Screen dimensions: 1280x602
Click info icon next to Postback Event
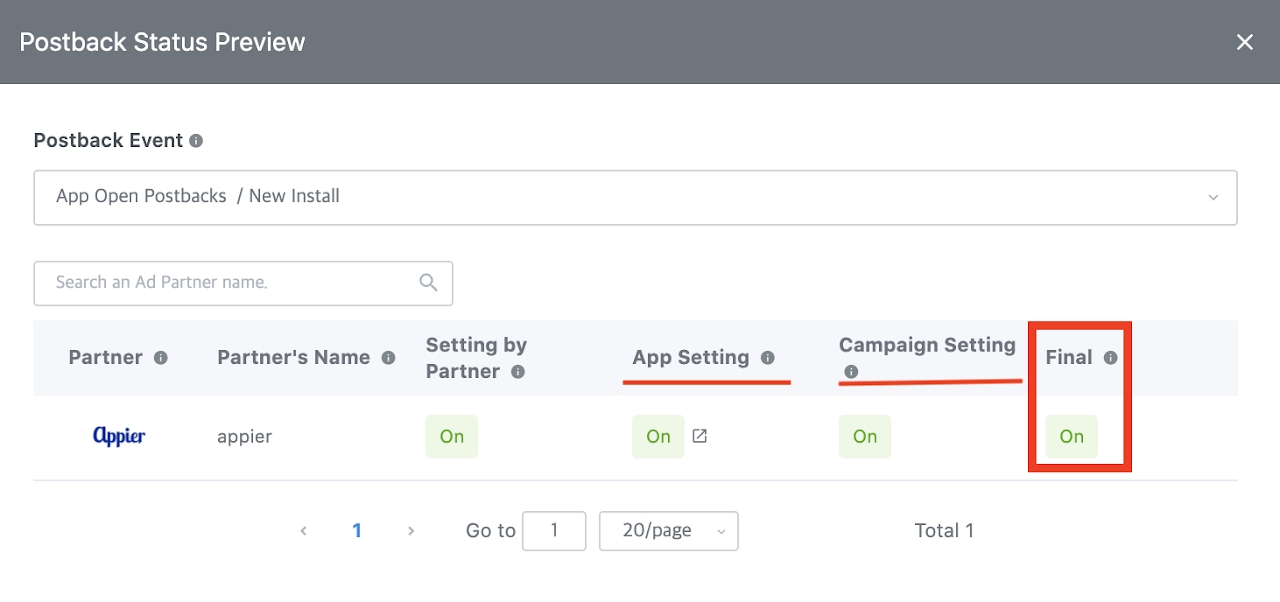click(x=196, y=141)
